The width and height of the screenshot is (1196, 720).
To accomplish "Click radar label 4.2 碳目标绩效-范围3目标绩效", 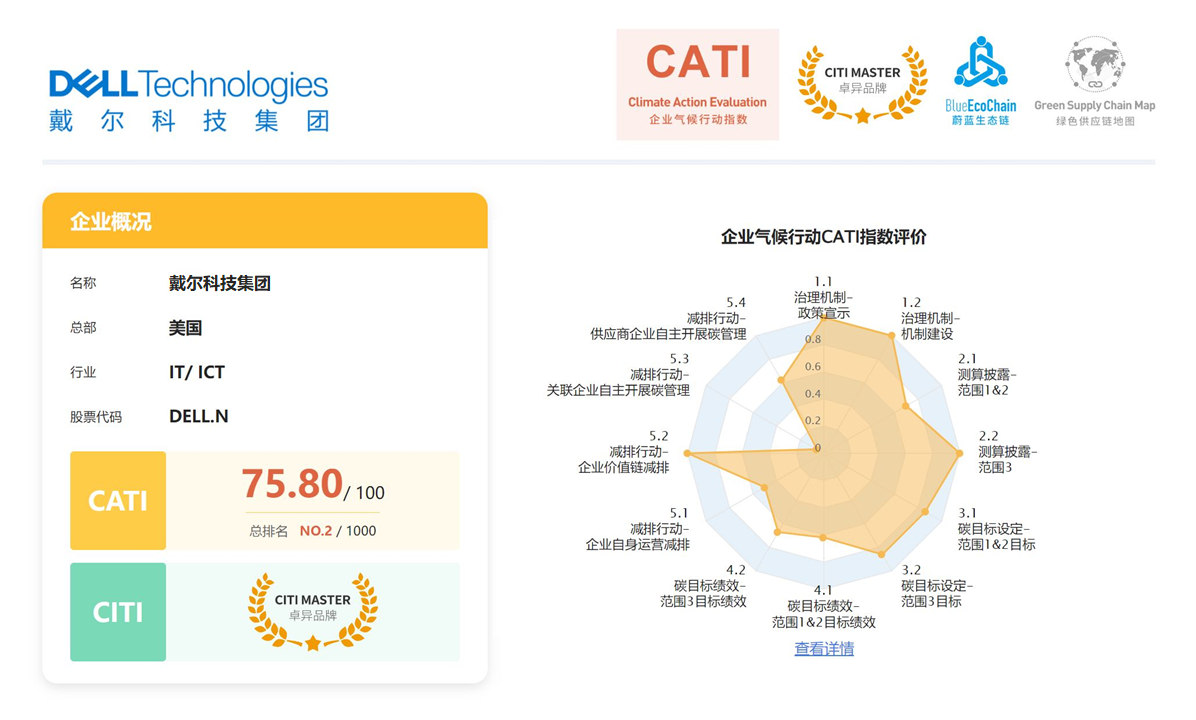I will click(x=703, y=586).
